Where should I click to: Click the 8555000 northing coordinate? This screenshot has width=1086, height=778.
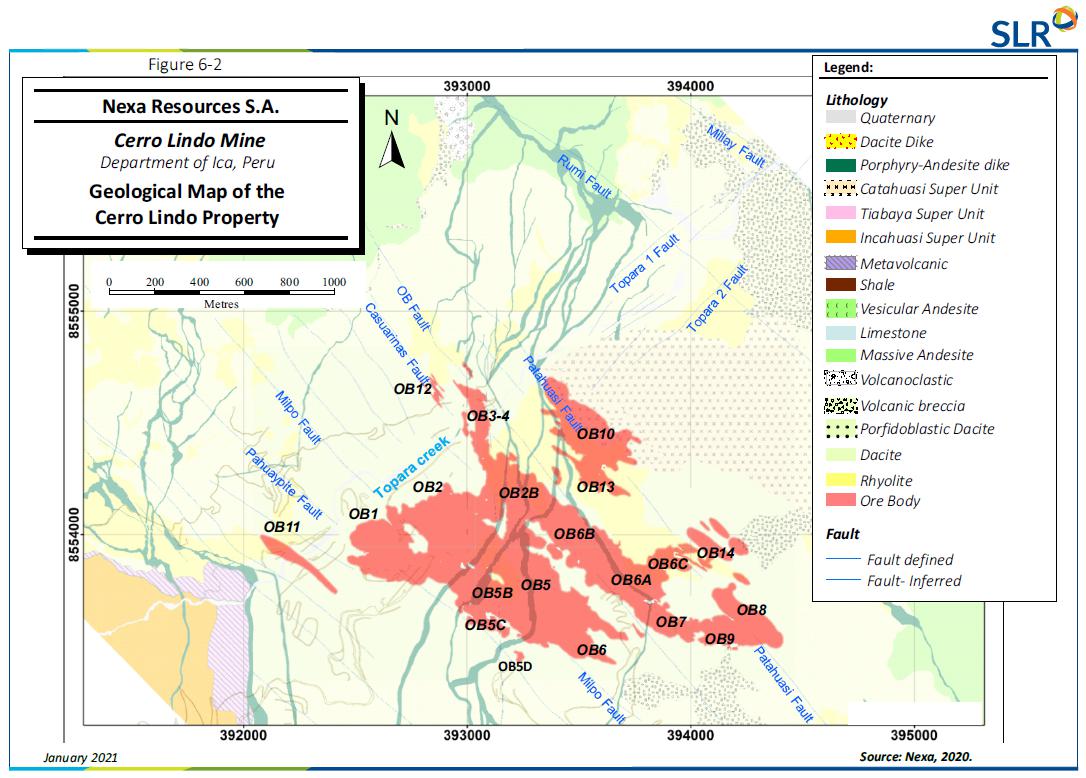(x=73, y=311)
